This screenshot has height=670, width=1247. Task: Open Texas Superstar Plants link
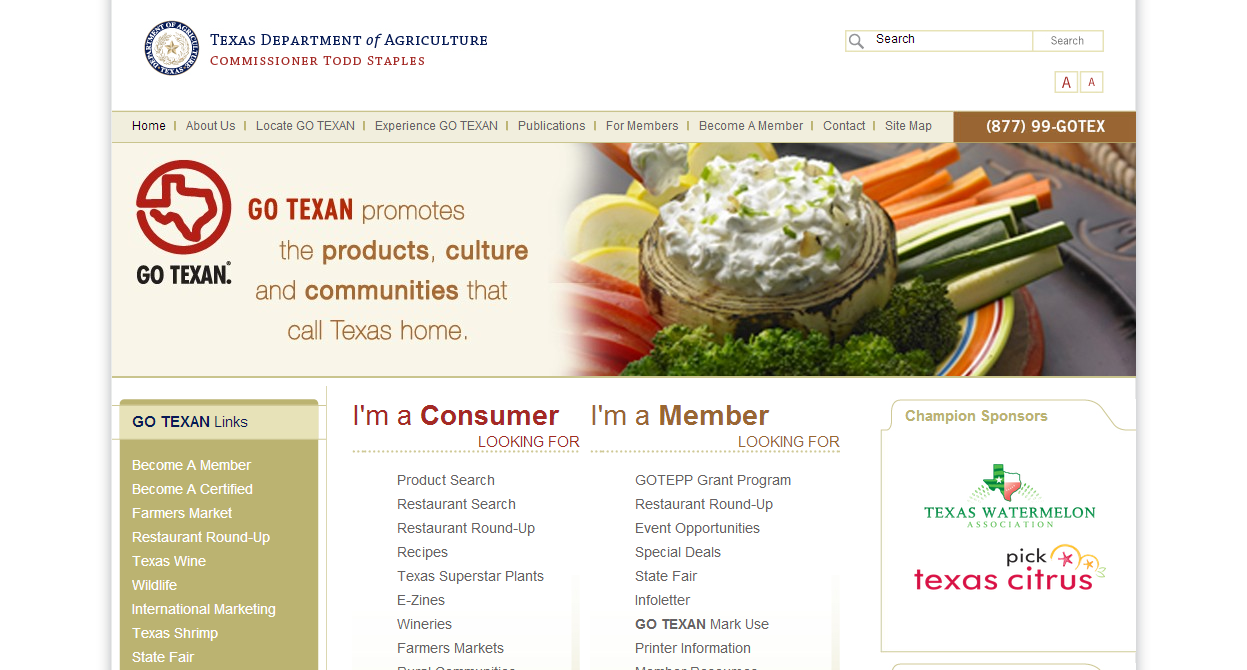[470, 576]
